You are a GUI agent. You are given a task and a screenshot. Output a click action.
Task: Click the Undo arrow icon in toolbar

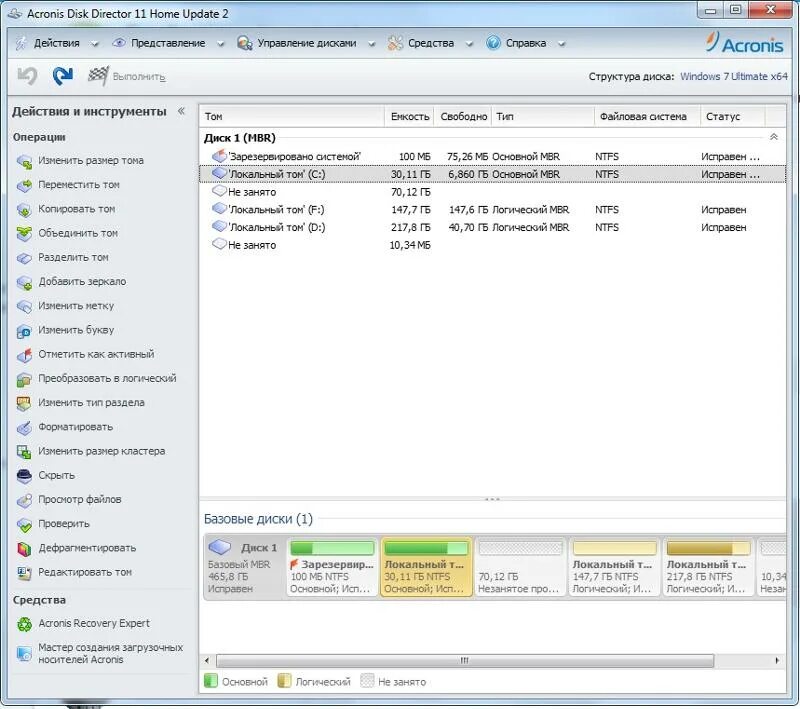[27, 76]
